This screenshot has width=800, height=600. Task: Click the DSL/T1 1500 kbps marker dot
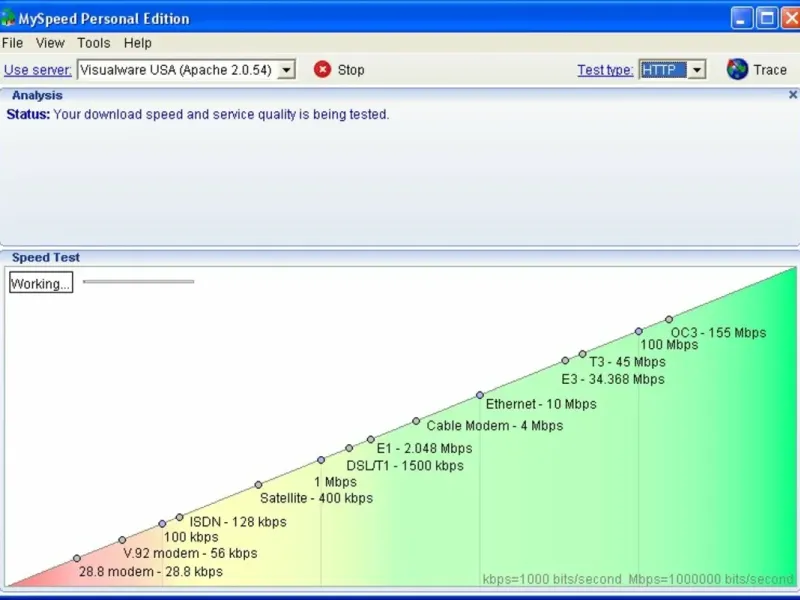(349, 448)
